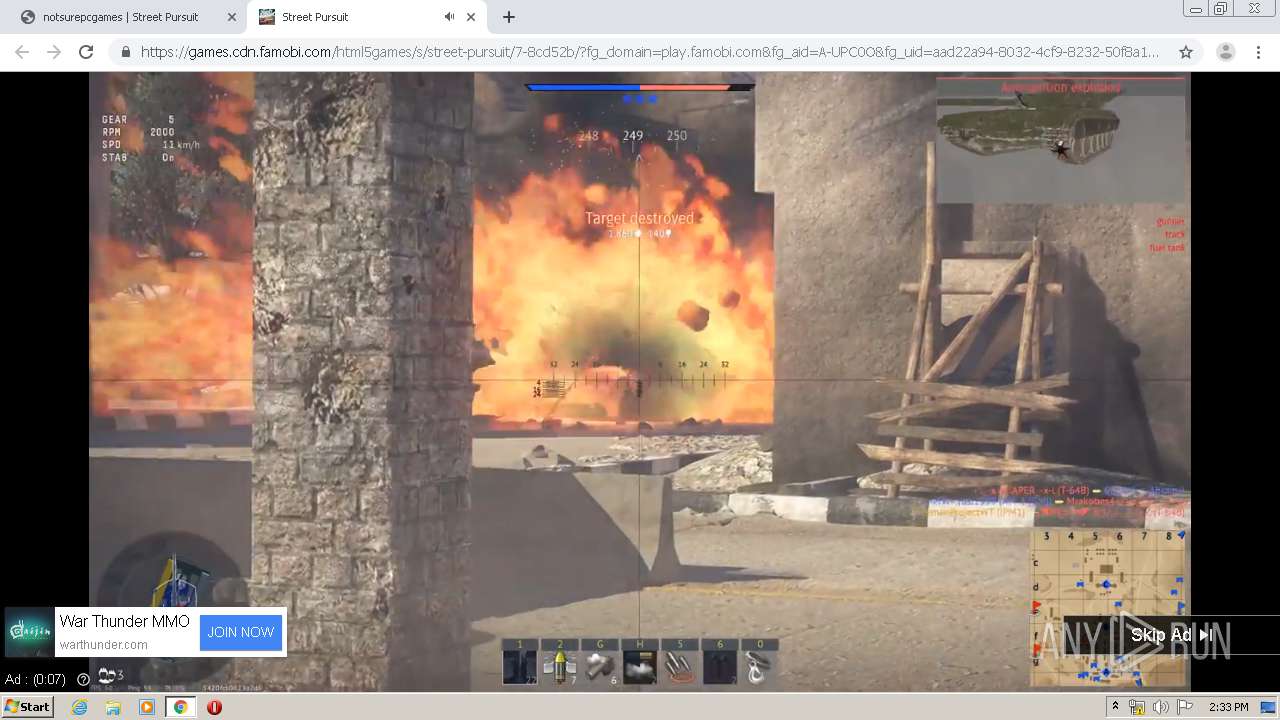
Task: Go back to the previous page
Action: (22, 52)
